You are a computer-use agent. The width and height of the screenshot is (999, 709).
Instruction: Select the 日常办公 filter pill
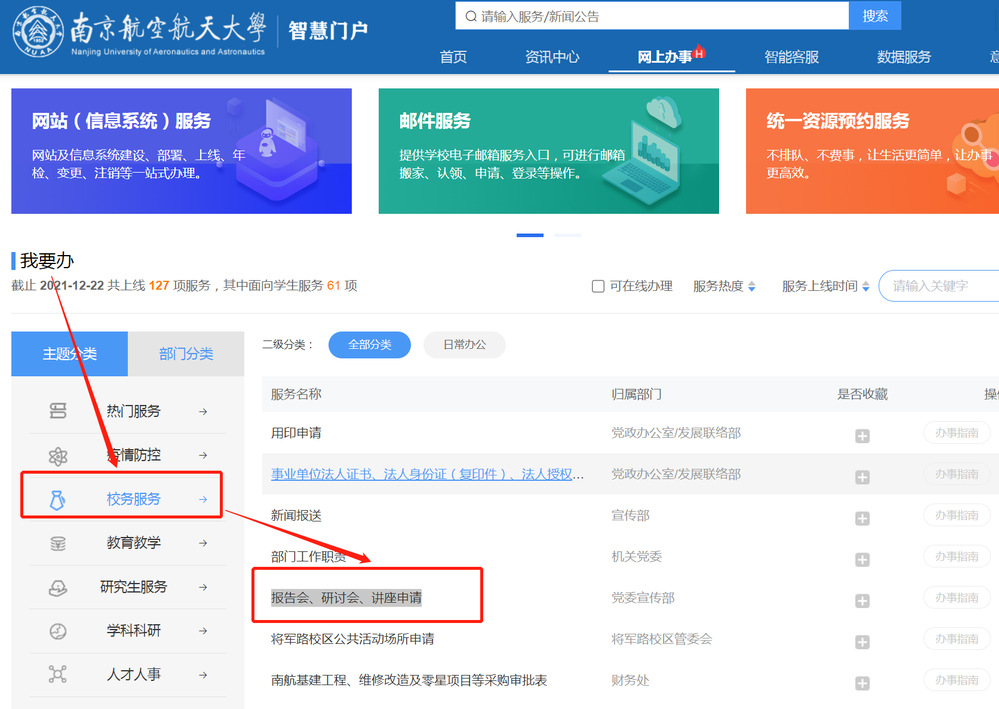[x=464, y=345]
